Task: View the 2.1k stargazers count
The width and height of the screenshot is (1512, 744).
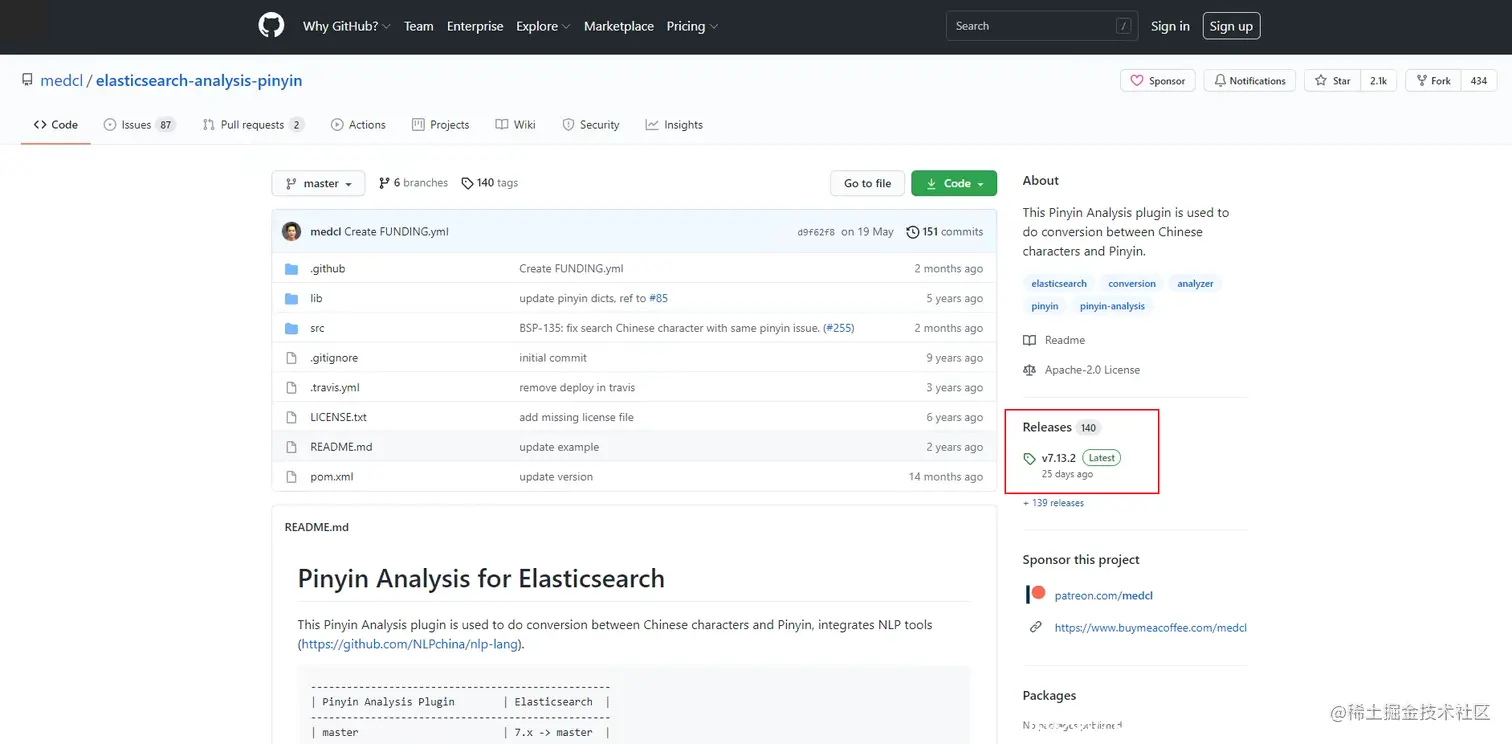Action: click(x=1378, y=81)
